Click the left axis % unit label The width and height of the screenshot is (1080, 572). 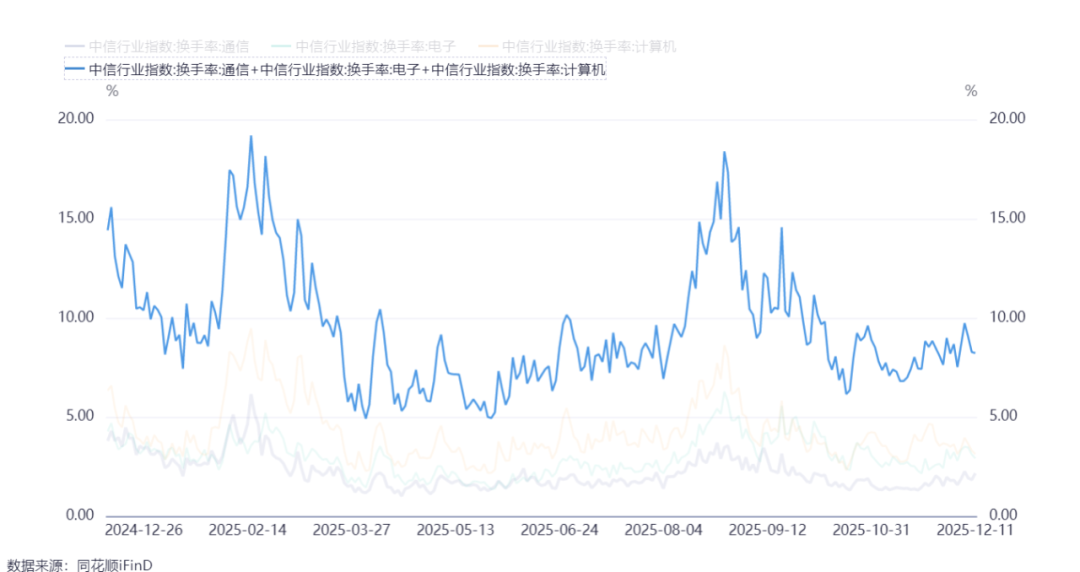click(112, 91)
